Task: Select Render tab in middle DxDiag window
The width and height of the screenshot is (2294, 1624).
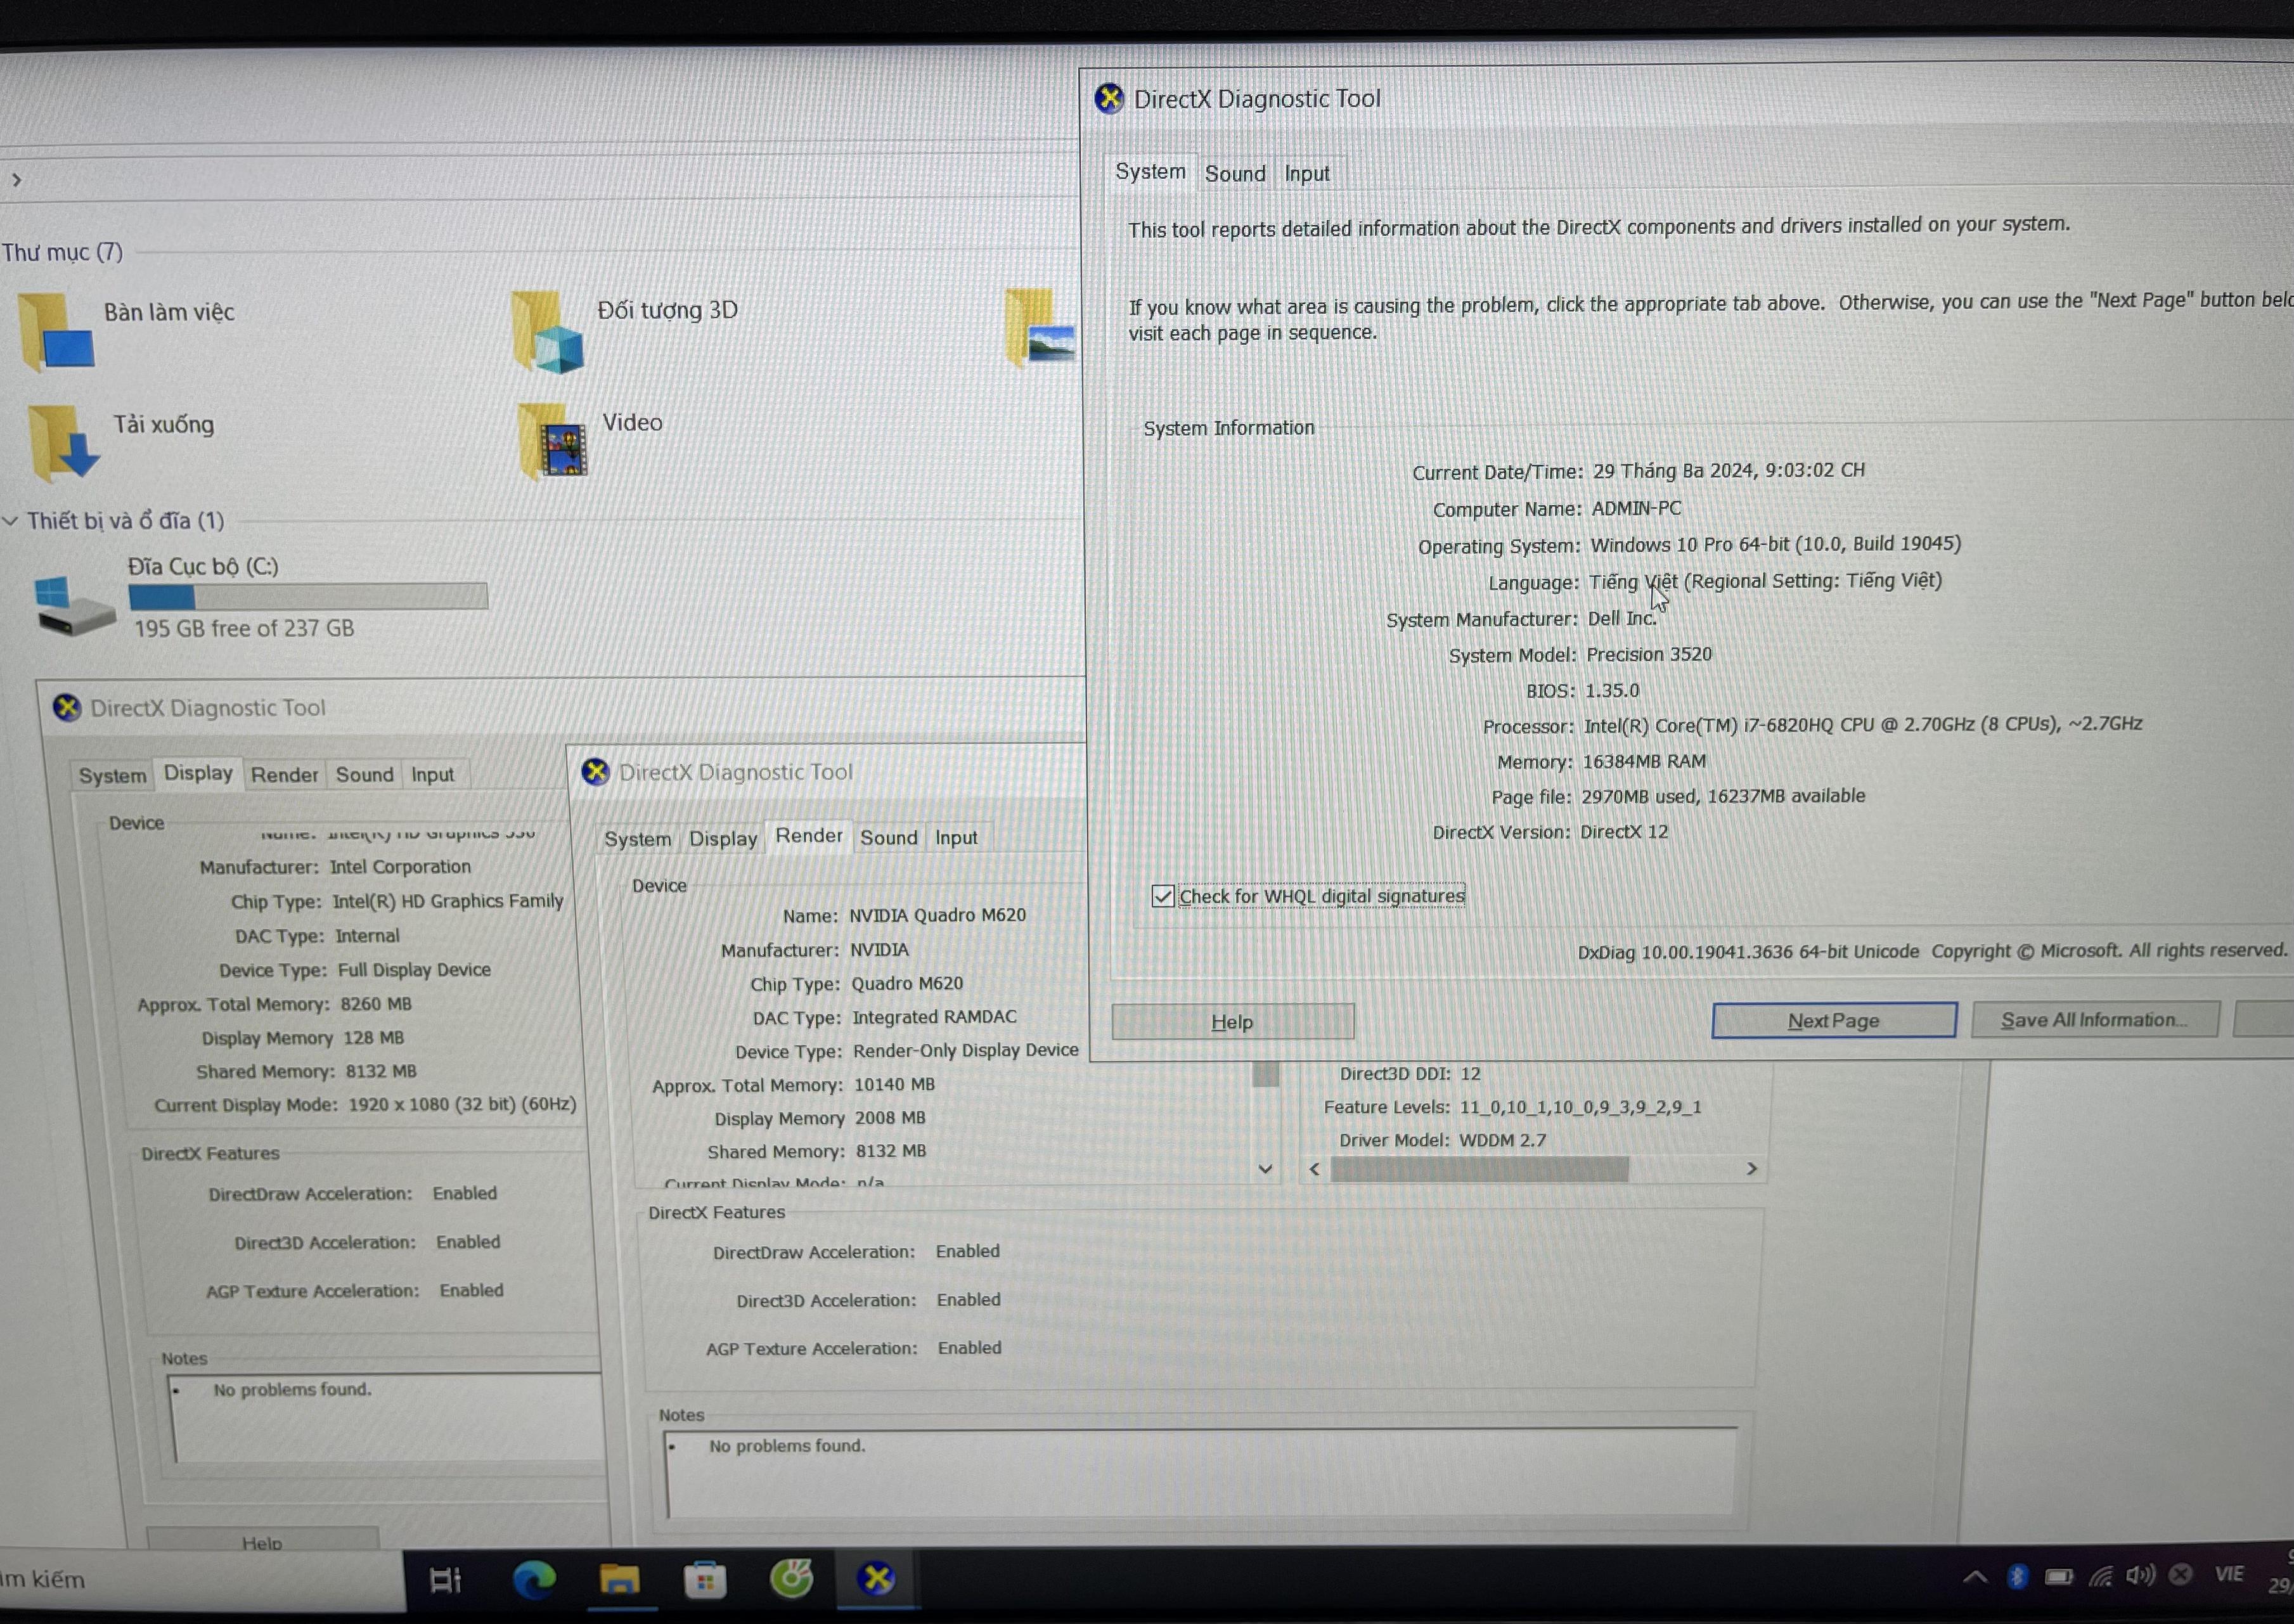Action: point(809,836)
